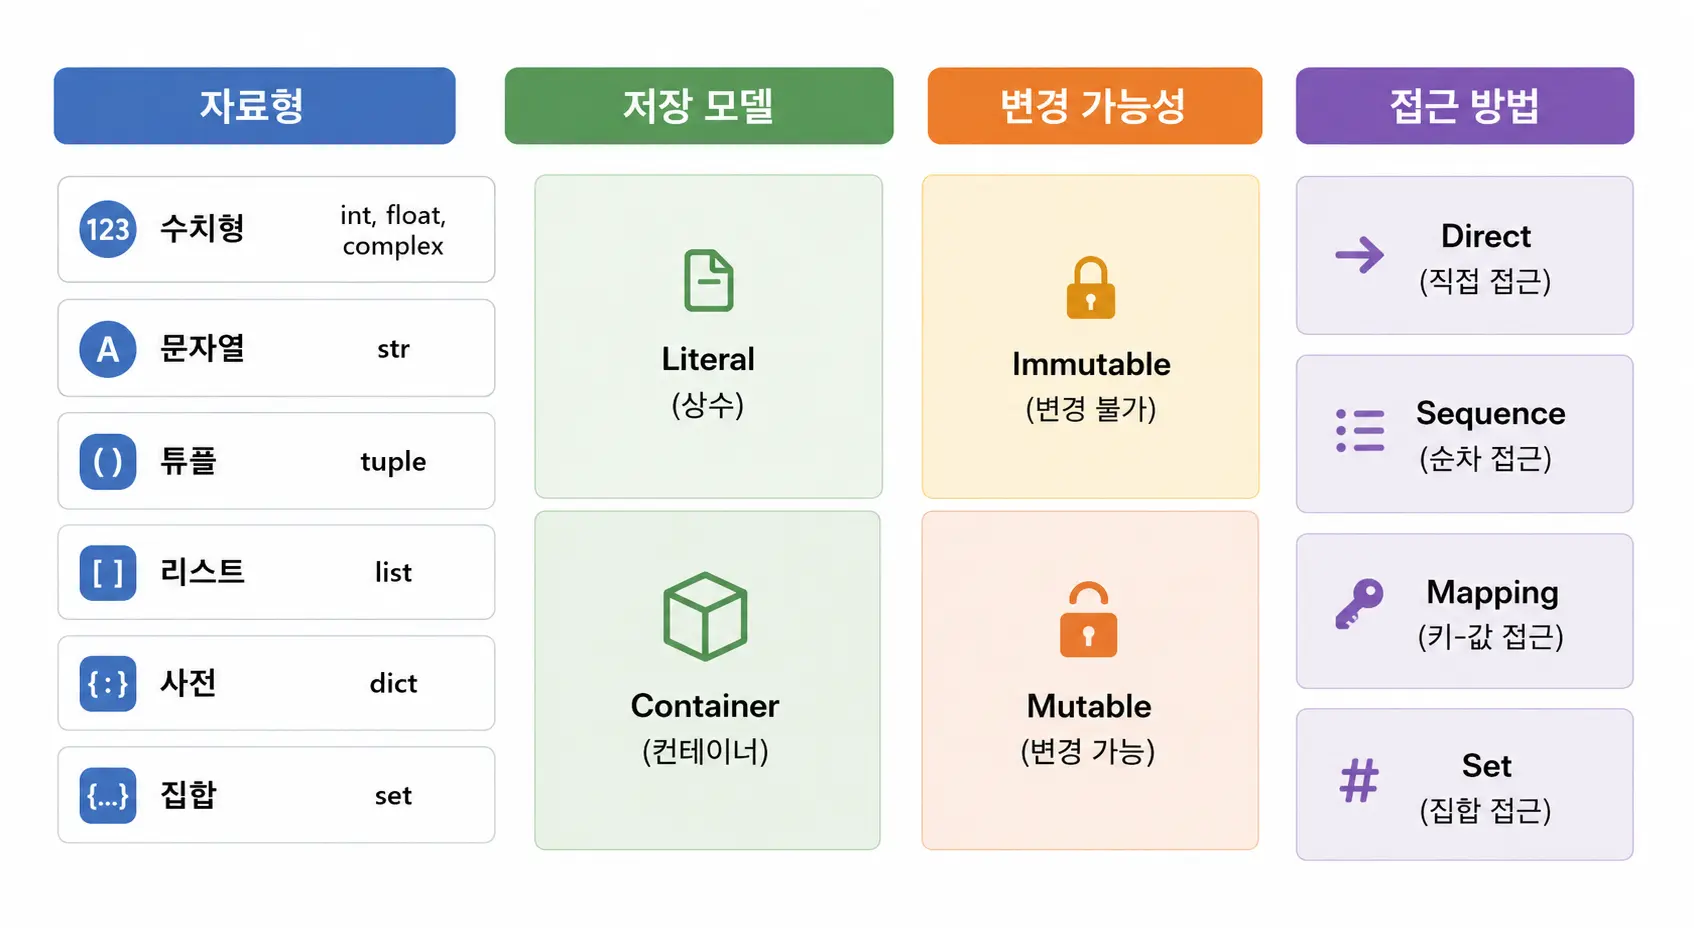Click the parentheses tuple icon
This screenshot has height=928, width=1694.
(108, 462)
